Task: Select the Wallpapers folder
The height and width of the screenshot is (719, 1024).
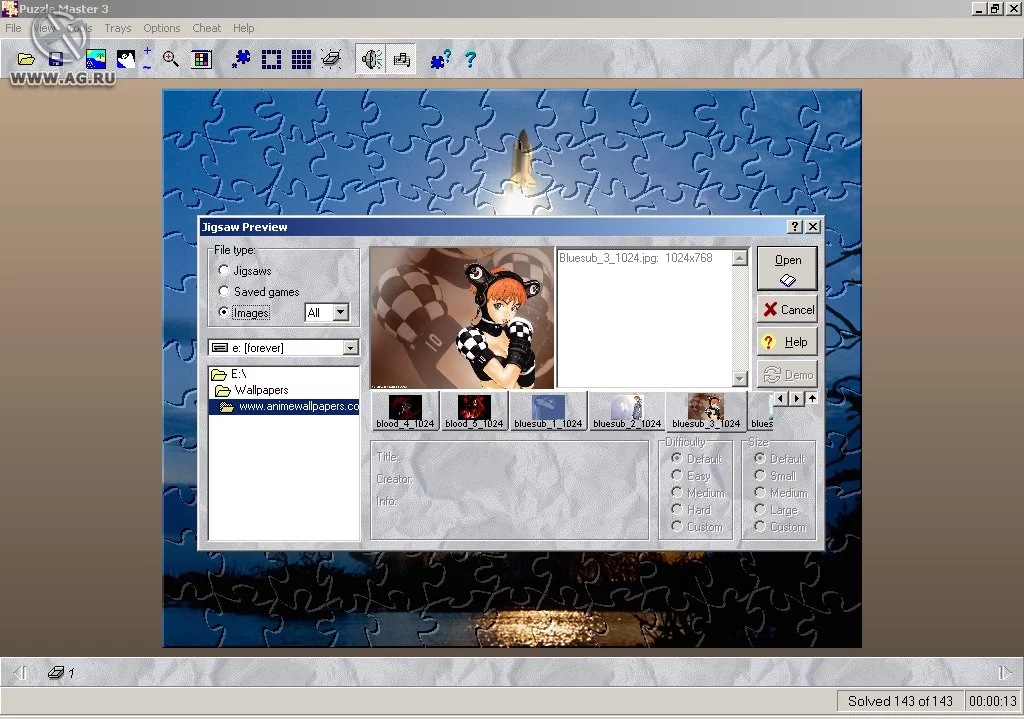Action: [251, 390]
